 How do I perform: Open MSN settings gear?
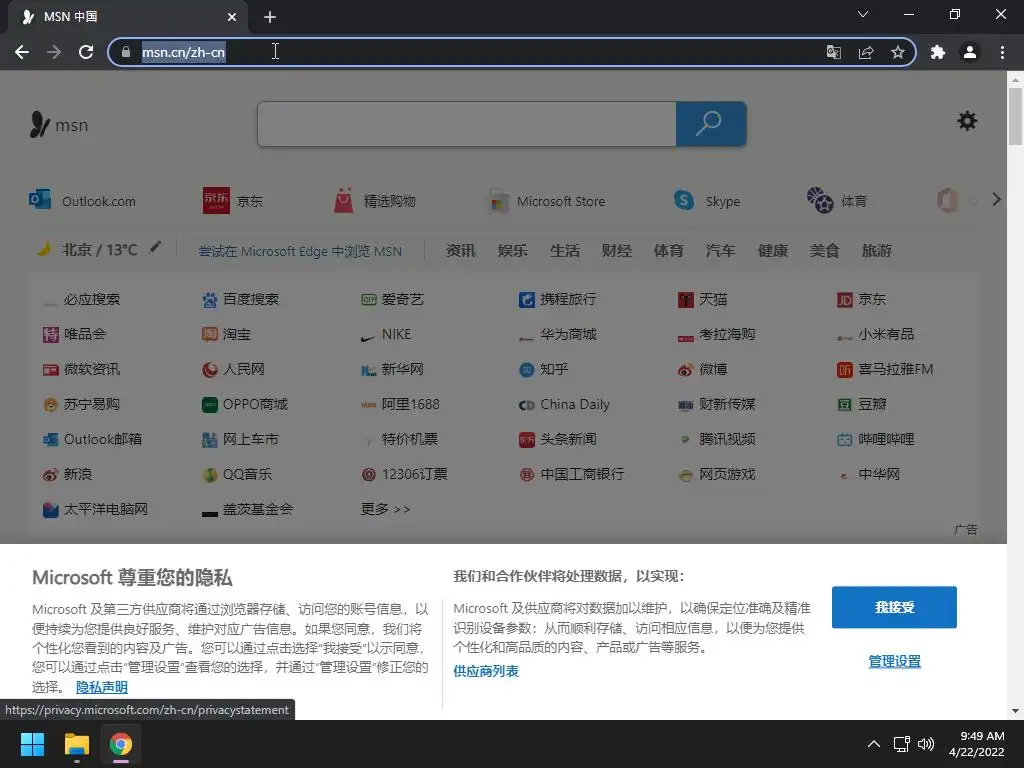(x=967, y=121)
